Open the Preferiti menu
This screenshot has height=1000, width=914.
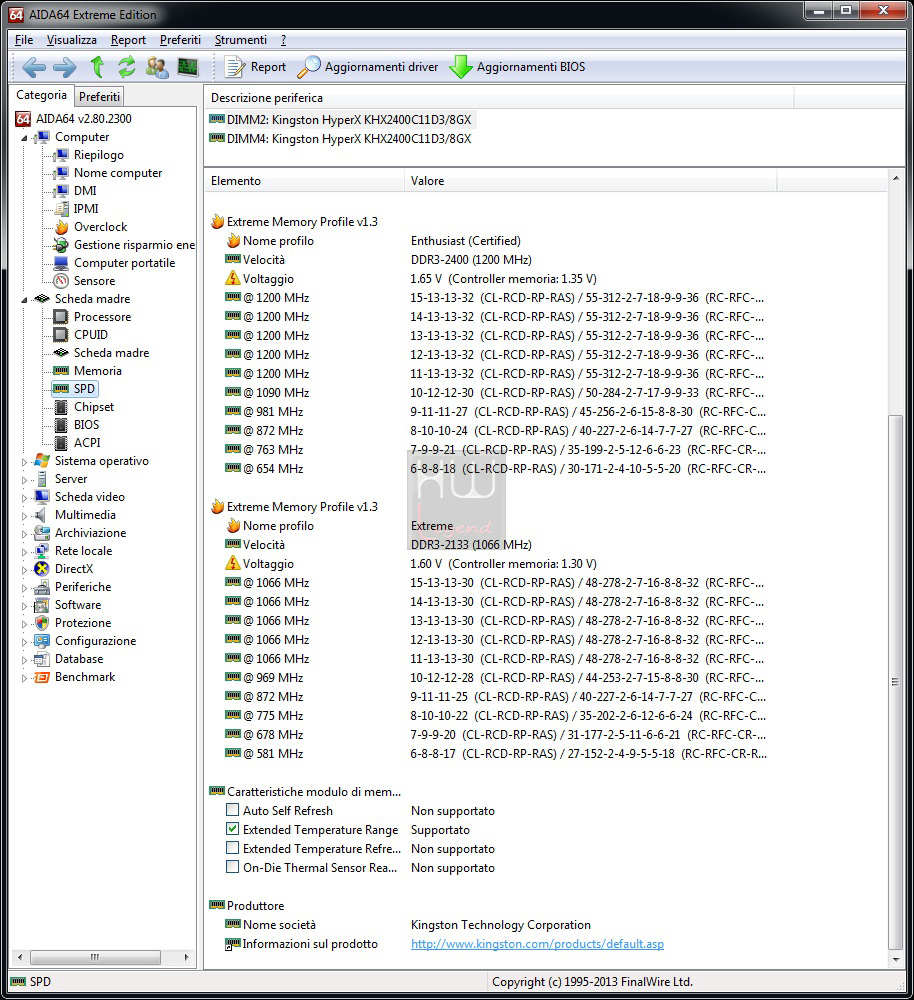180,40
